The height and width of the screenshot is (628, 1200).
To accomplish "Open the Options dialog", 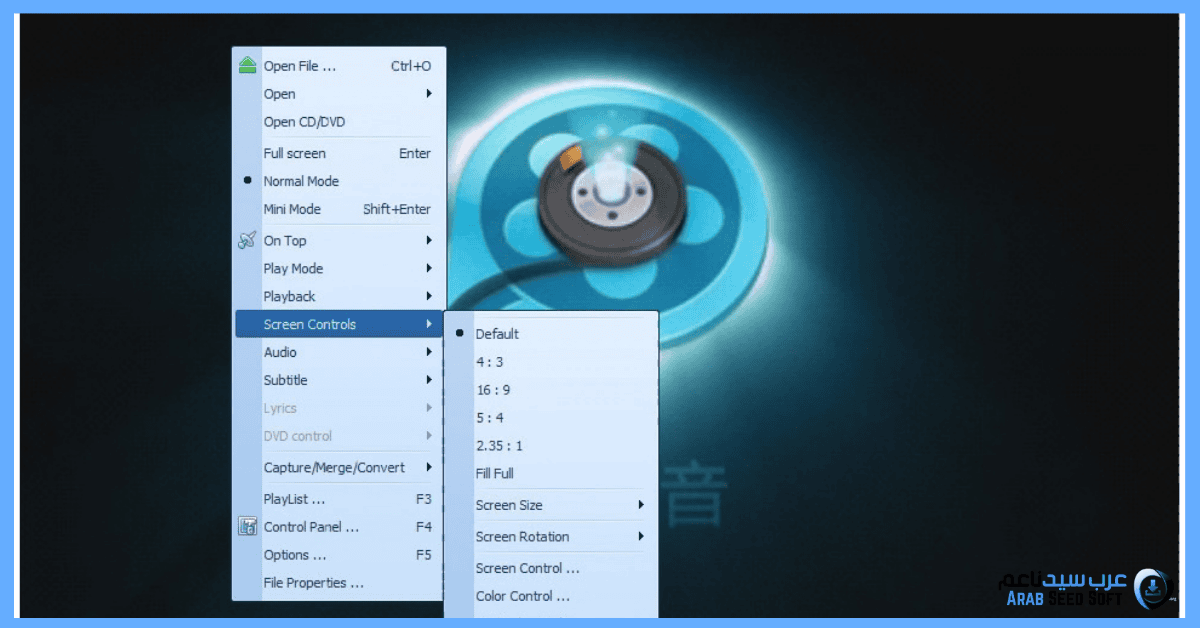I will click(x=290, y=555).
